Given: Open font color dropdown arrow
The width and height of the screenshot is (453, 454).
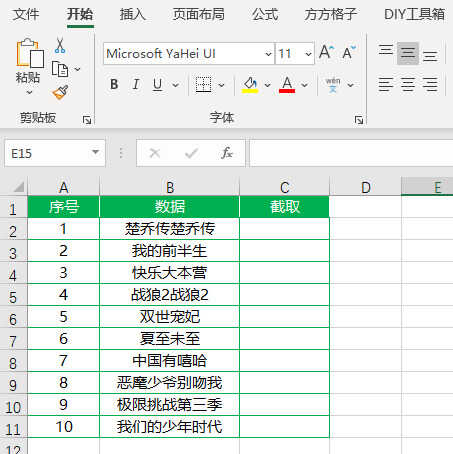Looking at the screenshot, I should (304, 85).
